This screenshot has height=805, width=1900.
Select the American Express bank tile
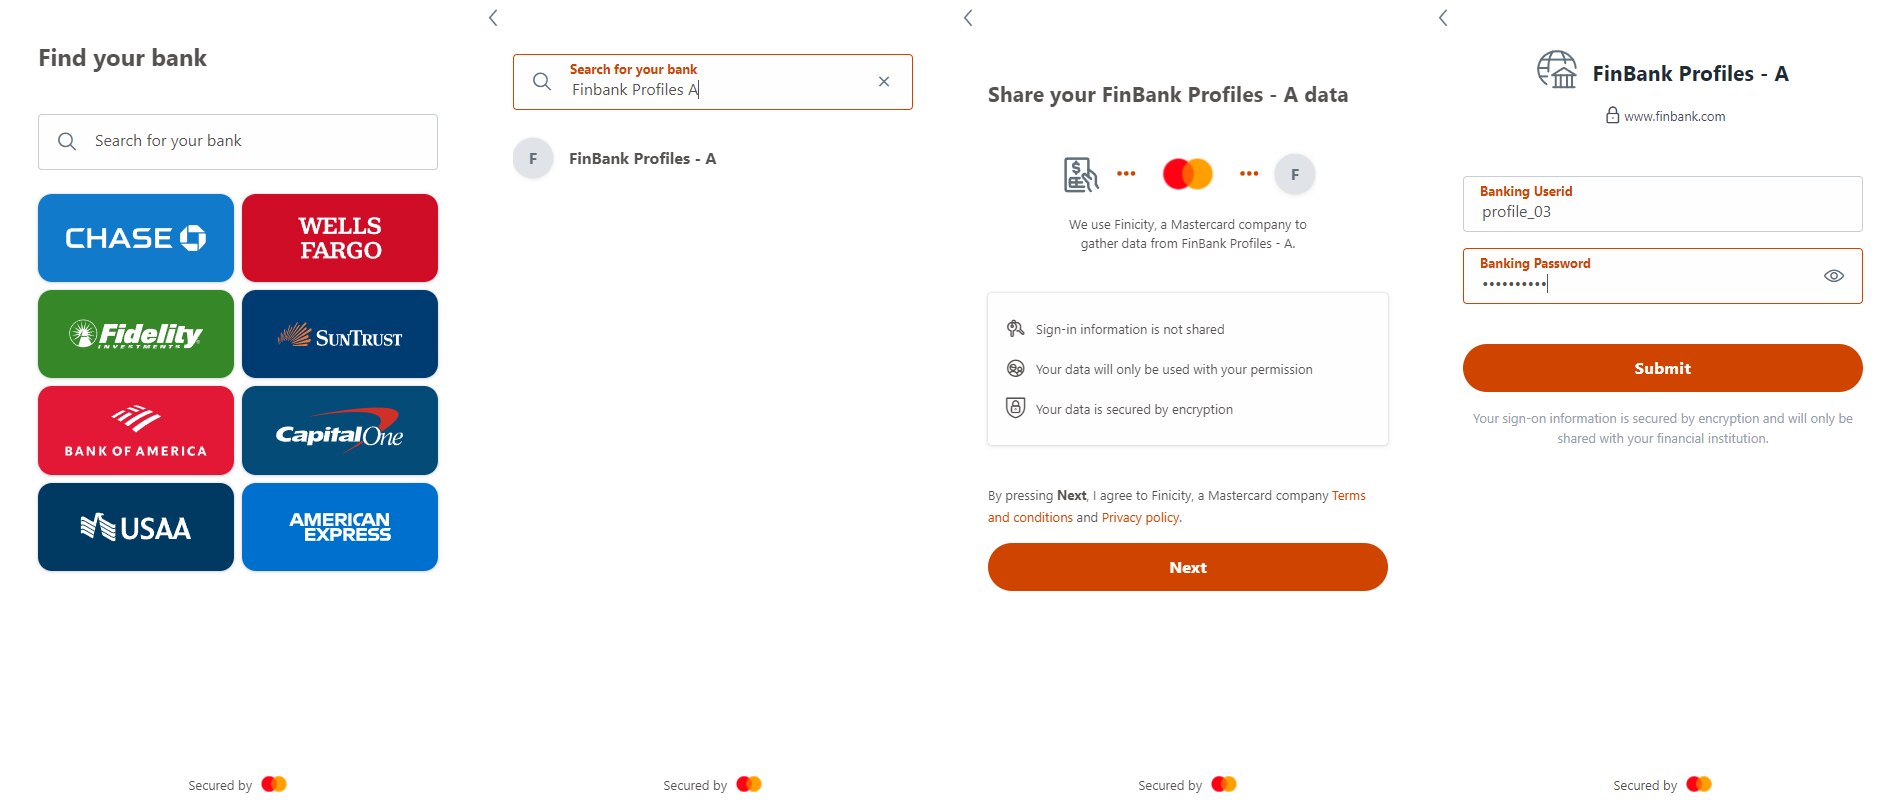(x=339, y=526)
